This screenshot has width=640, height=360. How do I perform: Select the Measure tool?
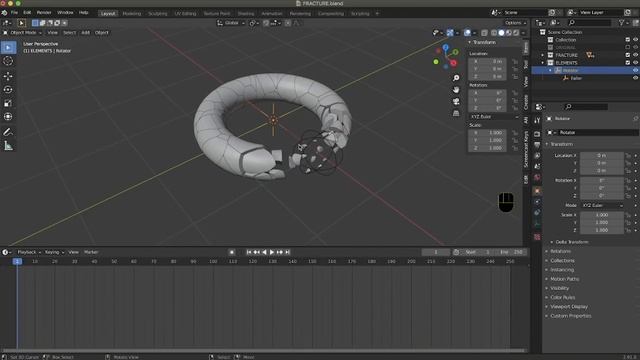(x=8, y=146)
